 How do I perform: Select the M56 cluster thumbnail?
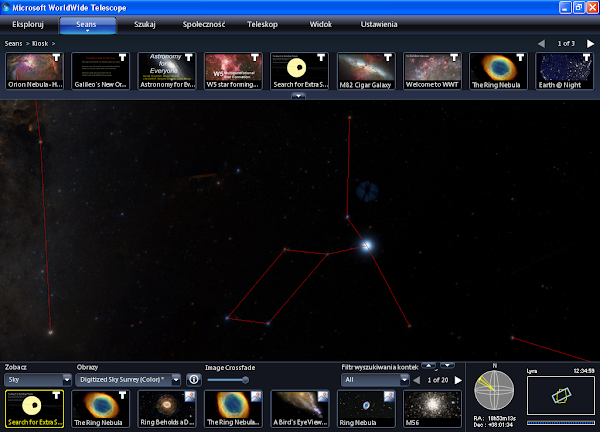[x=432, y=409]
